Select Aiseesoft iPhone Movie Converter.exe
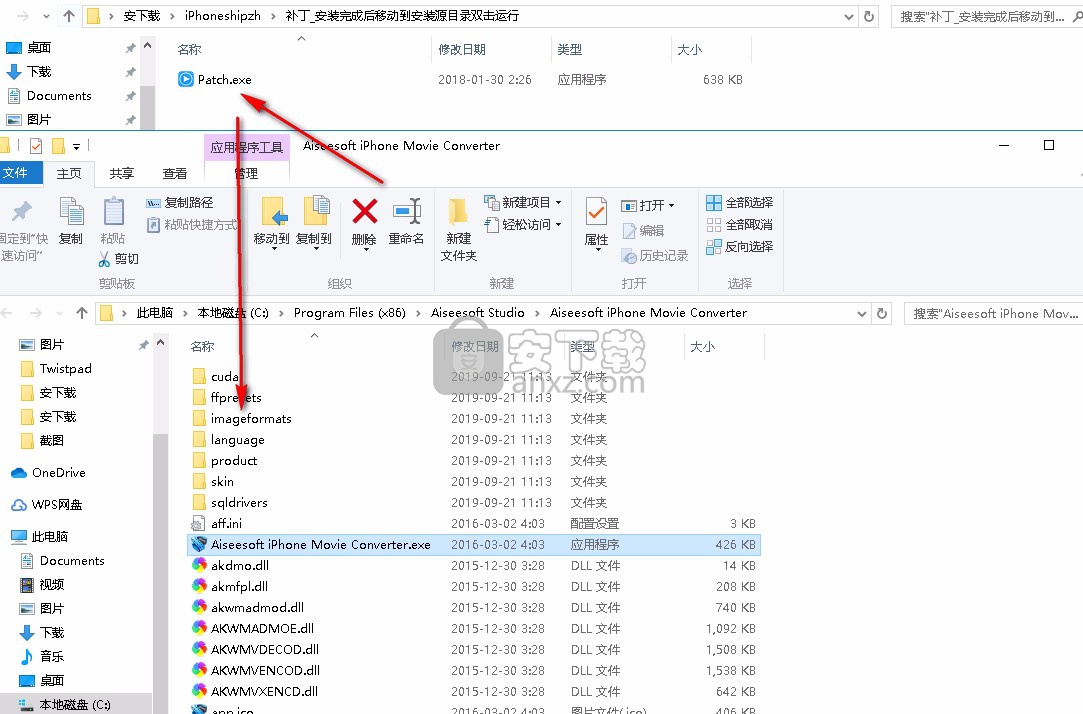 (474, 545)
